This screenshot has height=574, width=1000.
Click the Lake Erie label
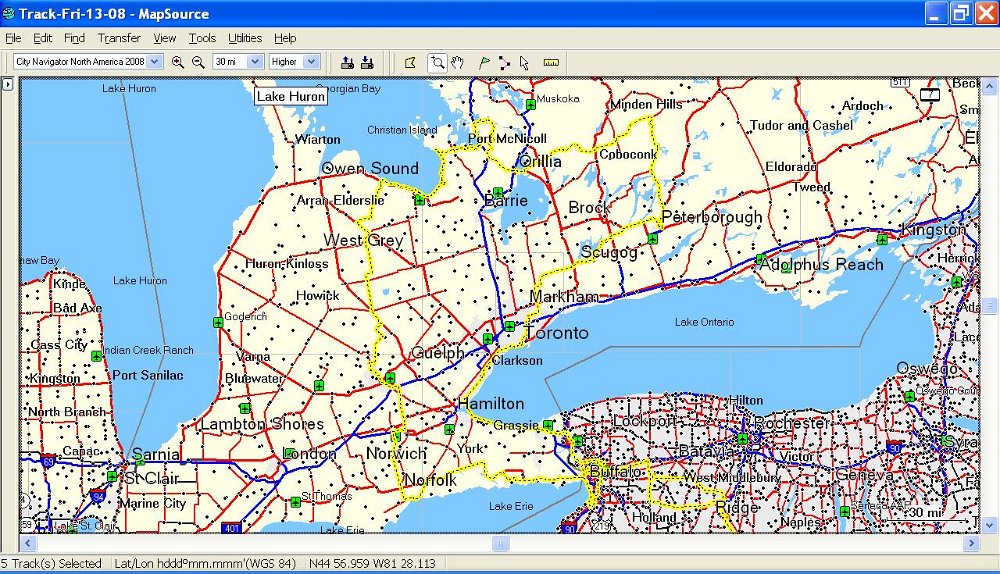pyautogui.click(x=511, y=506)
